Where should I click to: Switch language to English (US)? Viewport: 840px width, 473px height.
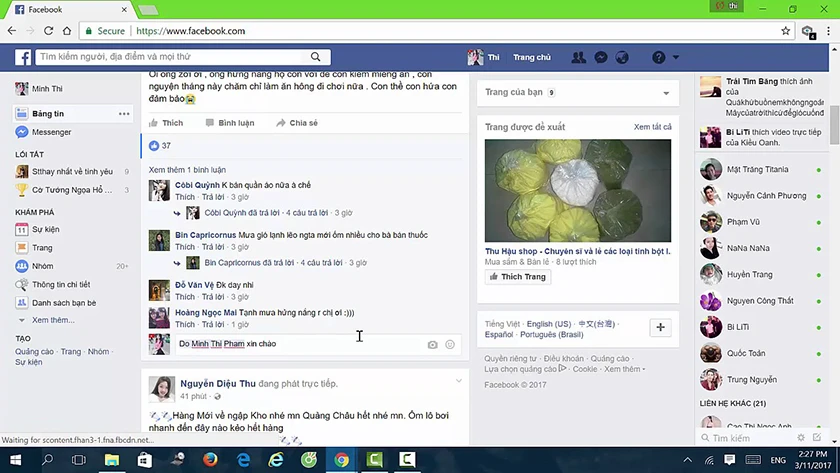[x=549, y=324]
